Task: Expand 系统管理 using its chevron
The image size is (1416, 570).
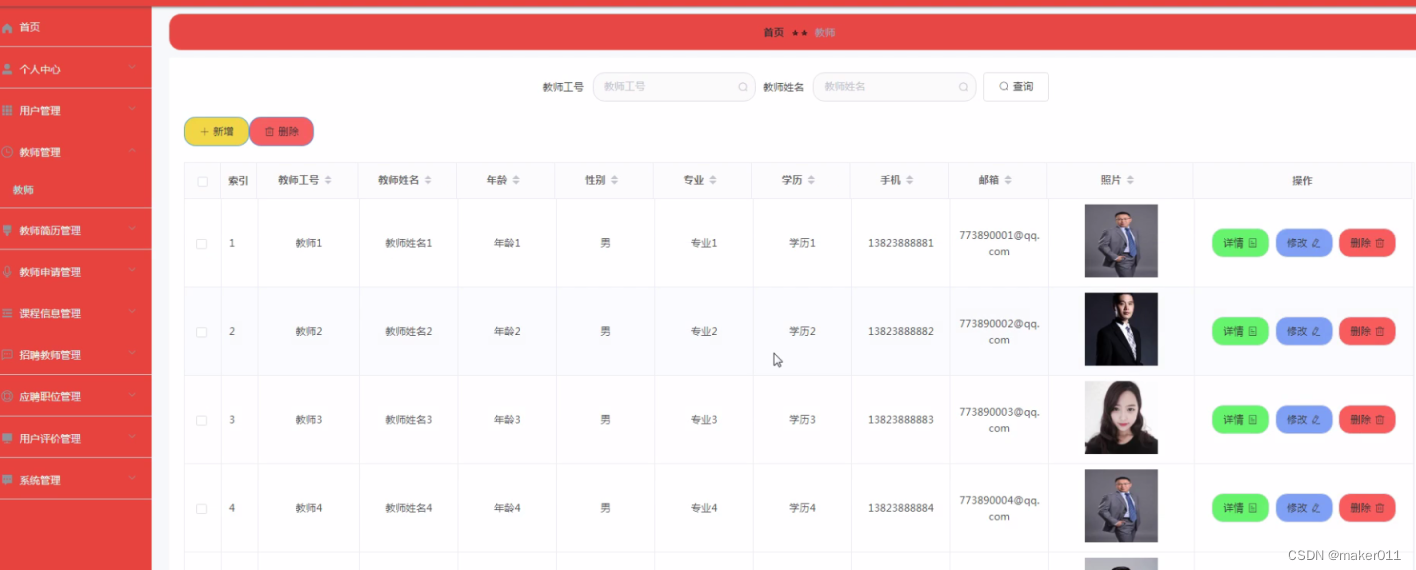Action: tap(132, 479)
